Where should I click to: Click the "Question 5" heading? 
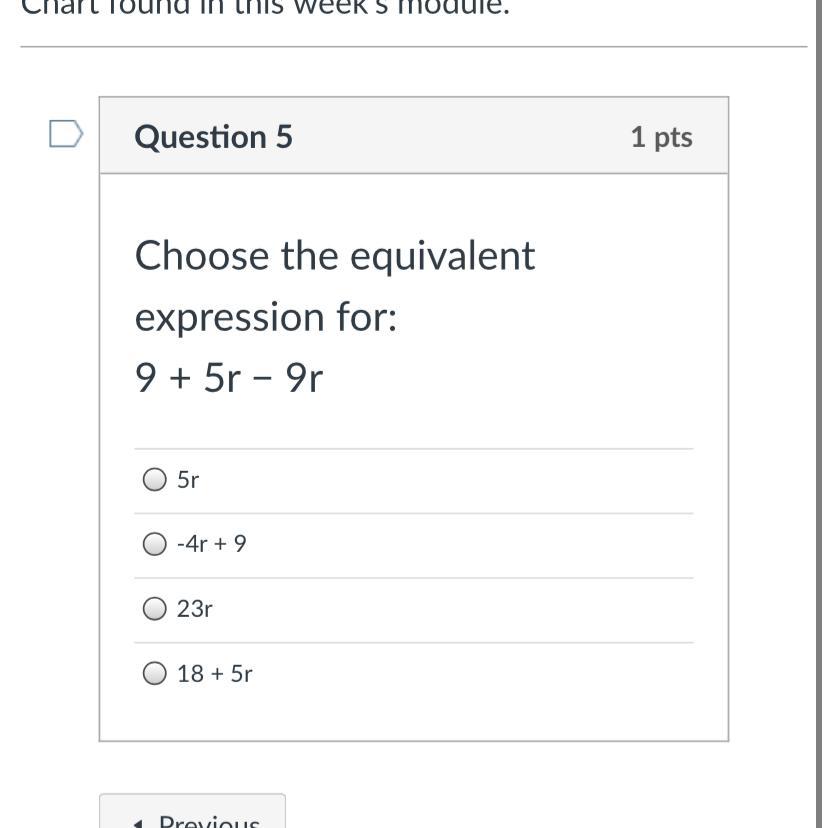214,136
